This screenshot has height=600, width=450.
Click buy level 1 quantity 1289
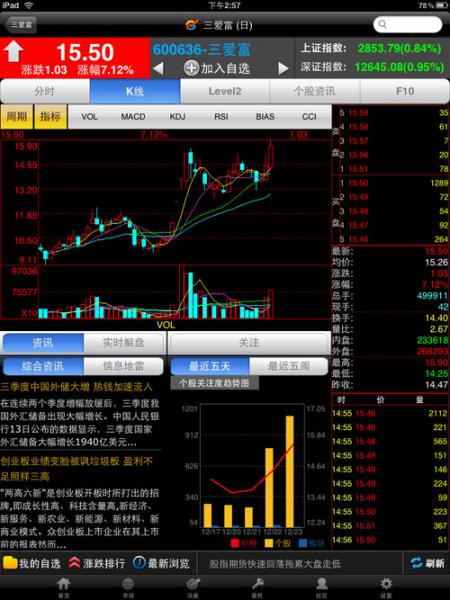439,183
